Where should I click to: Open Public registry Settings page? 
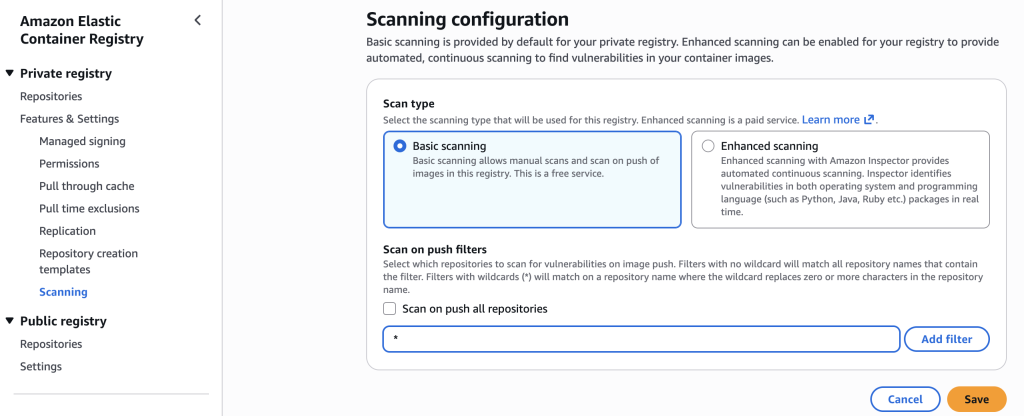(x=41, y=366)
